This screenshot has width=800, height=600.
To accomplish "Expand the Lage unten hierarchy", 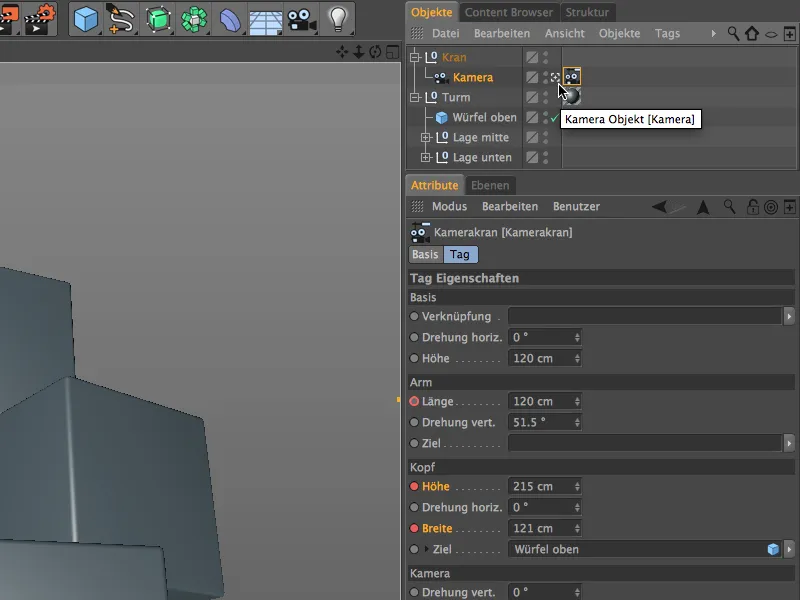I will click(426, 158).
